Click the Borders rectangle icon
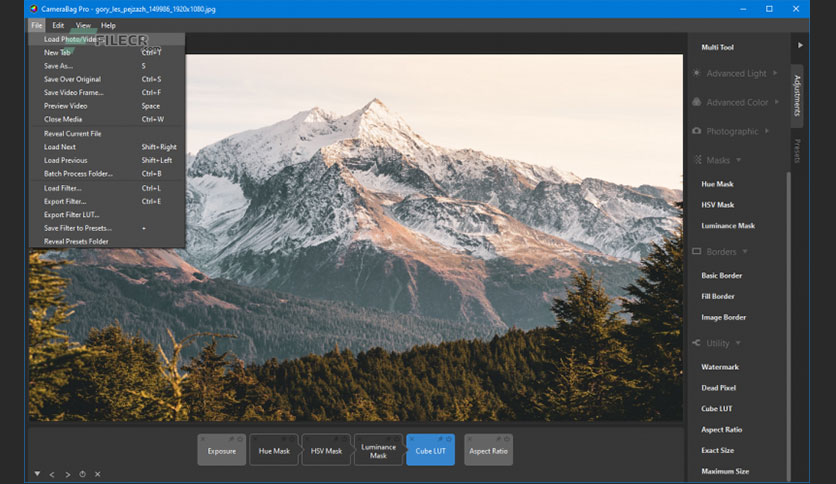836x484 pixels. 696,251
